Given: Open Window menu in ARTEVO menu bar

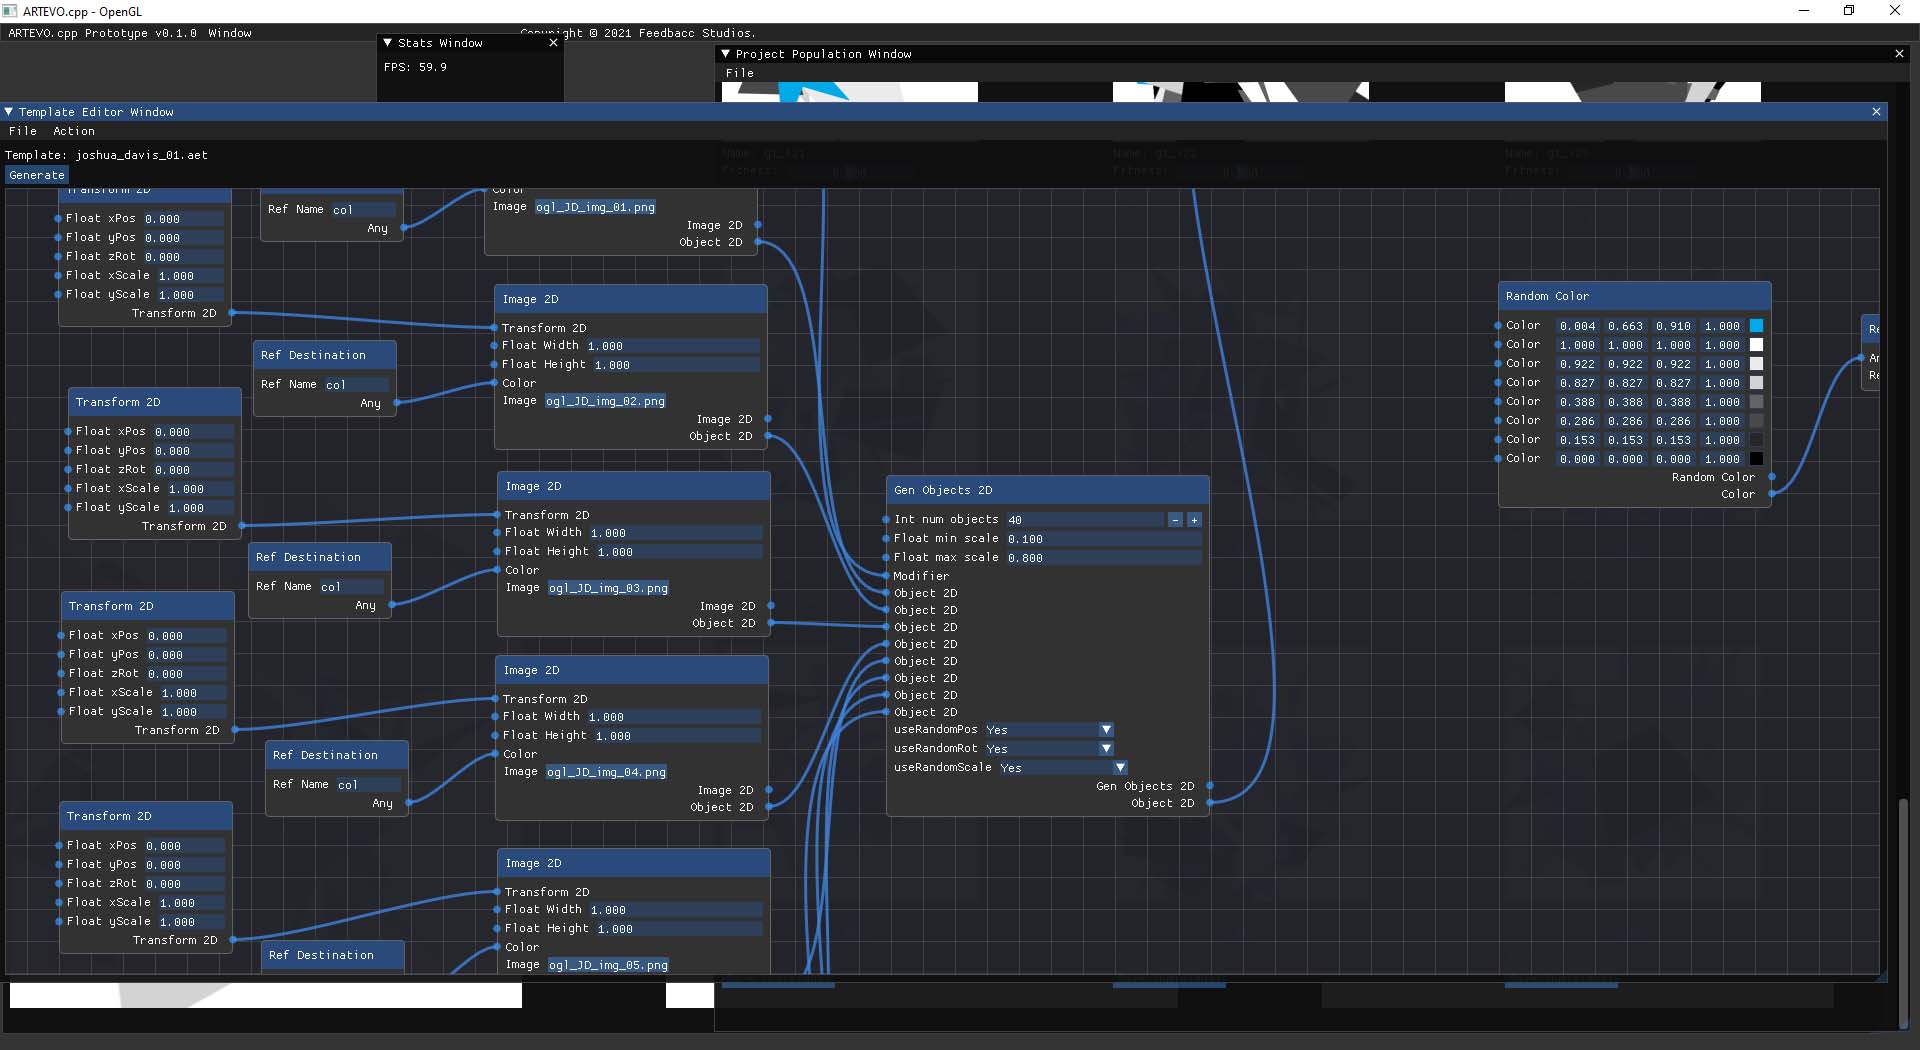Looking at the screenshot, I should pos(230,33).
